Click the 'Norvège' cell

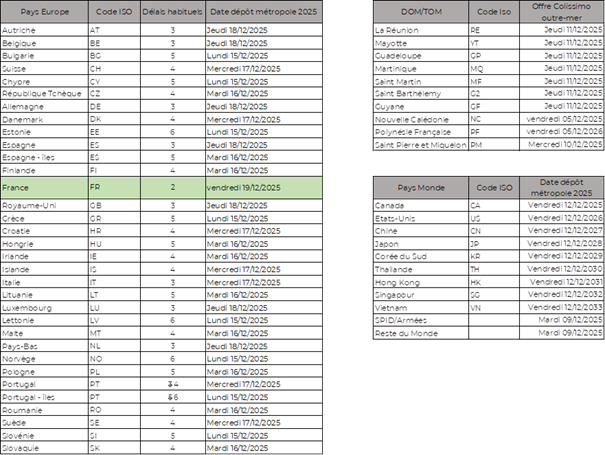(x=44, y=359)
